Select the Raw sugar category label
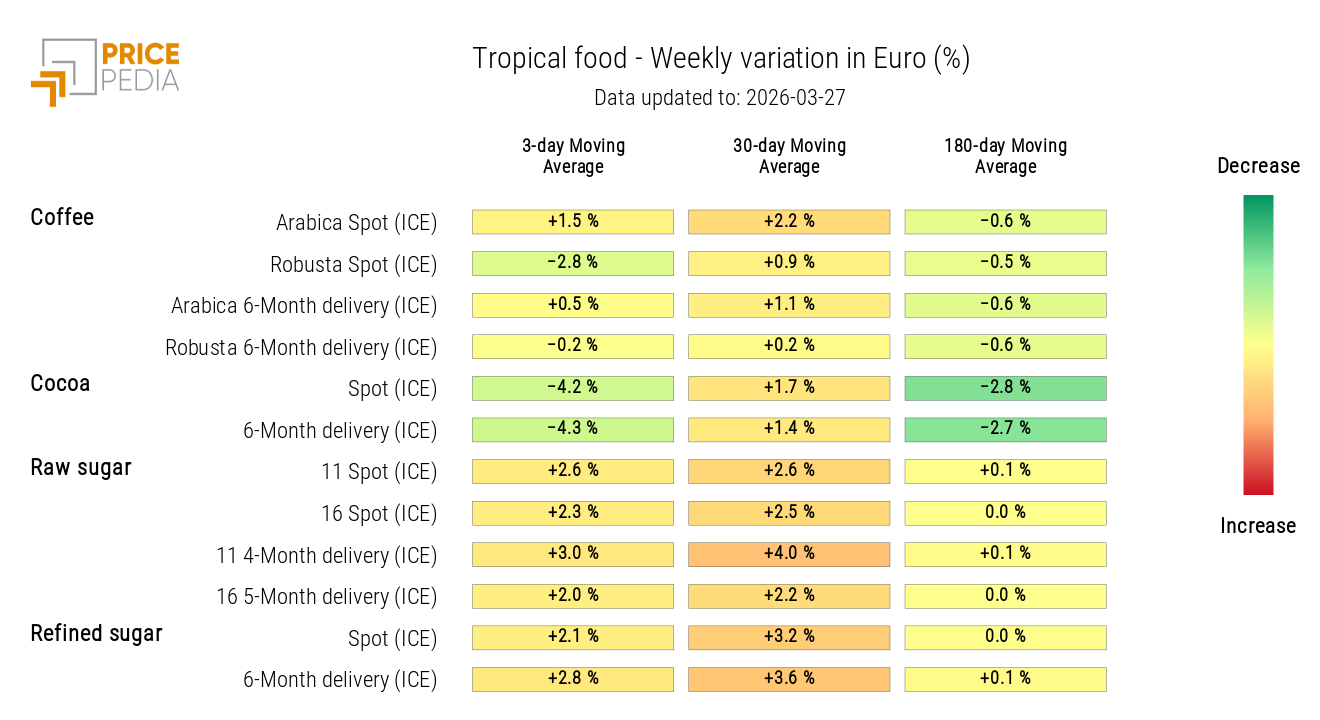This screenshot has width=1320, height=720. pyautogui.click(x=81, y=467)
